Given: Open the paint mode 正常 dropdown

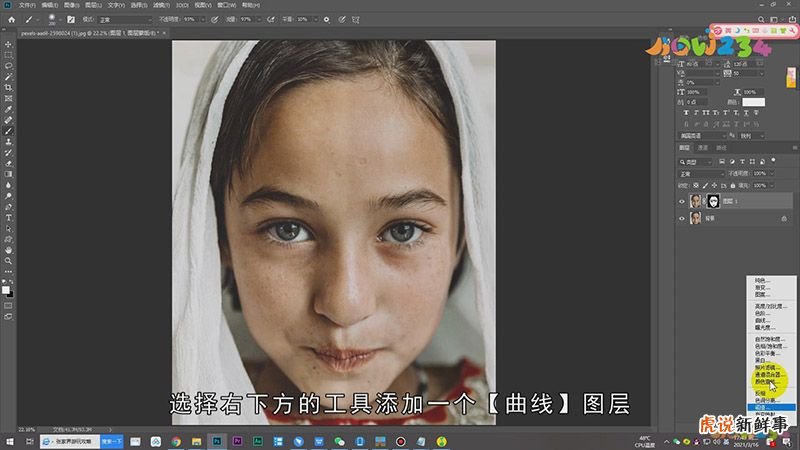Looking at the screenshot, I should point(126,19).
